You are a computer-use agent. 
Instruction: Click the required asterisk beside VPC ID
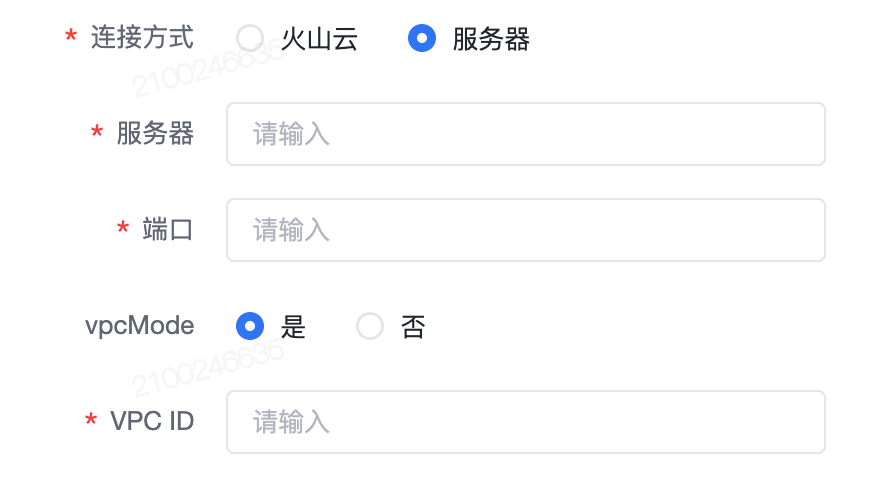91,422
